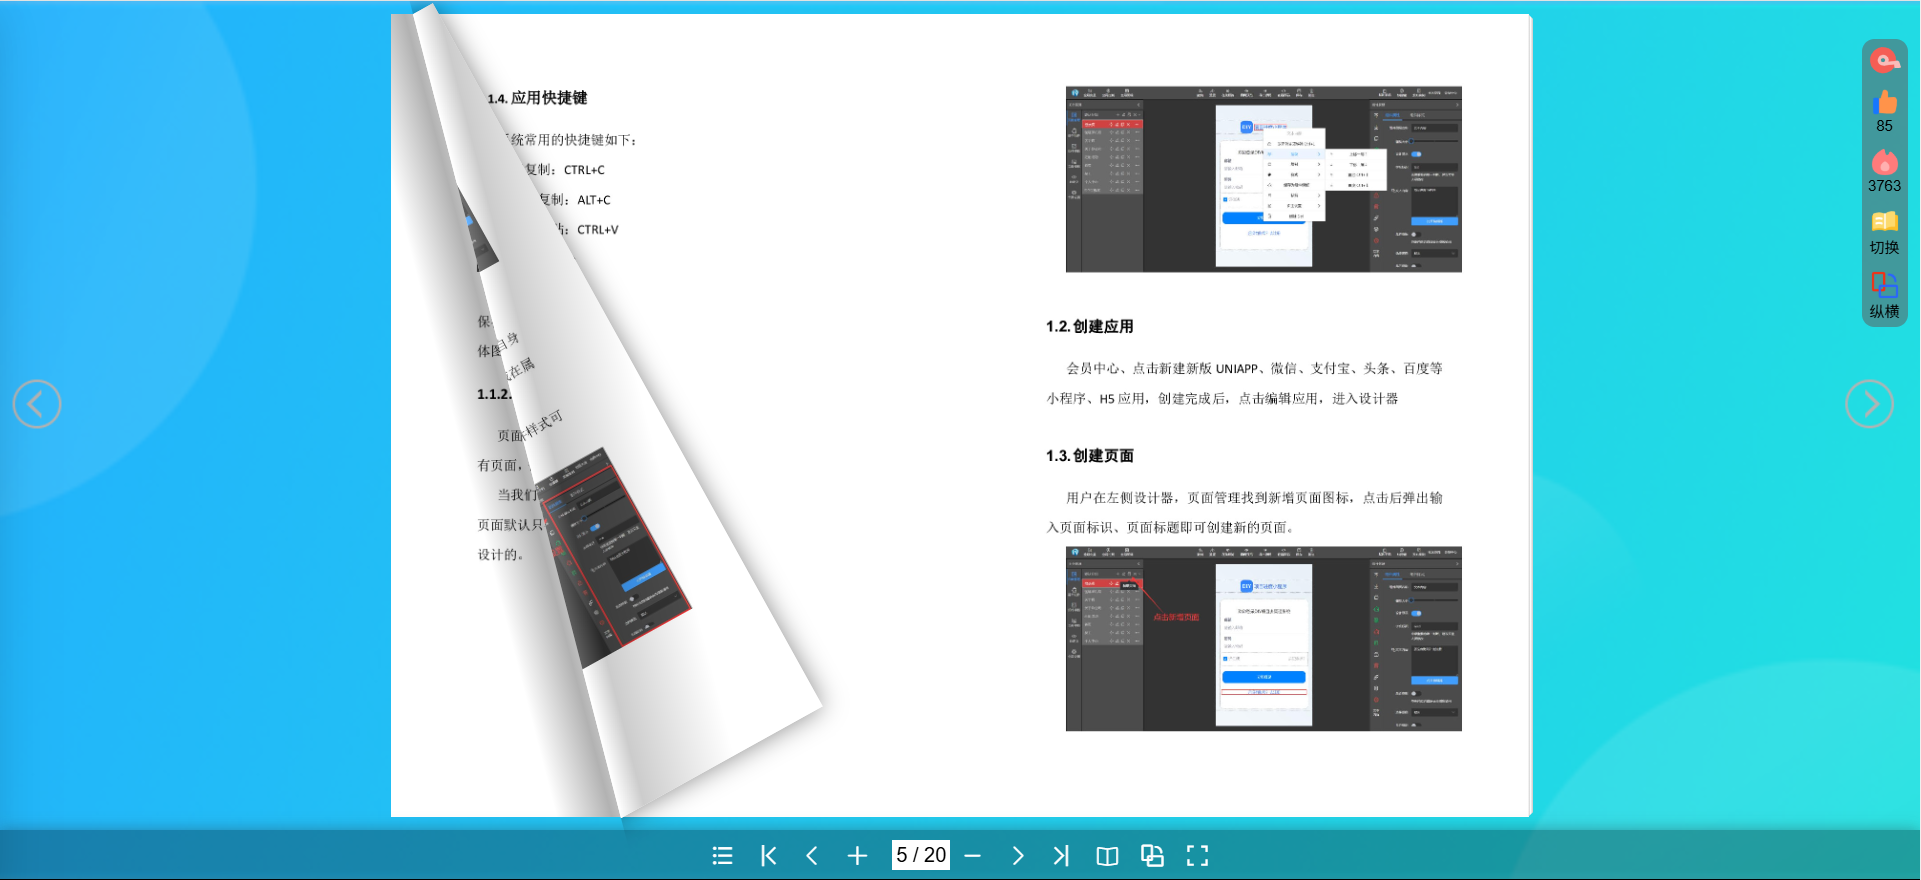Zoom out with the minus icon
The height and width of the screenshot is (880, 1921).
click(x=972, y=856)
